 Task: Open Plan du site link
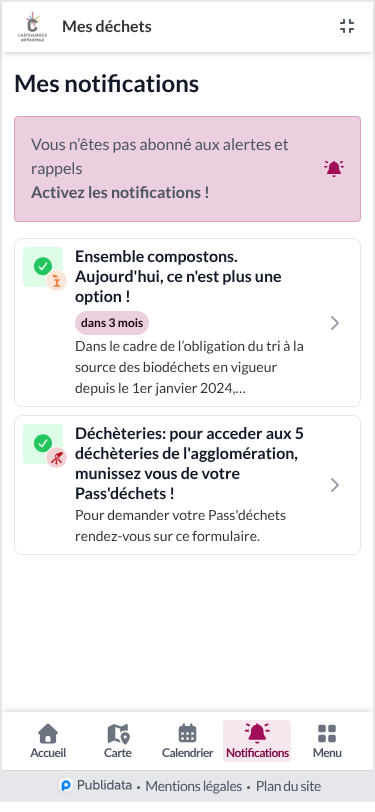point(289,787)
